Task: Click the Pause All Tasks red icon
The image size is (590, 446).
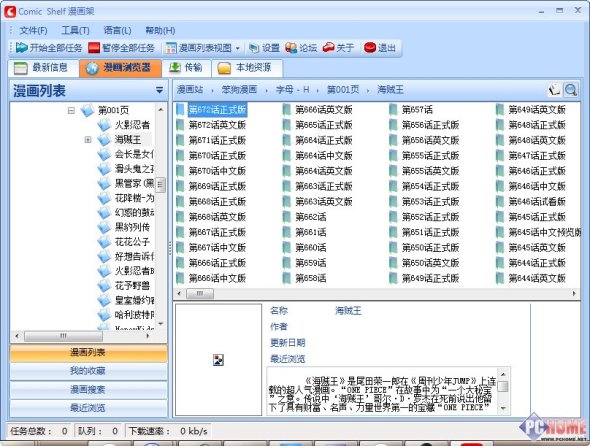Action: [x=94, y=48]
